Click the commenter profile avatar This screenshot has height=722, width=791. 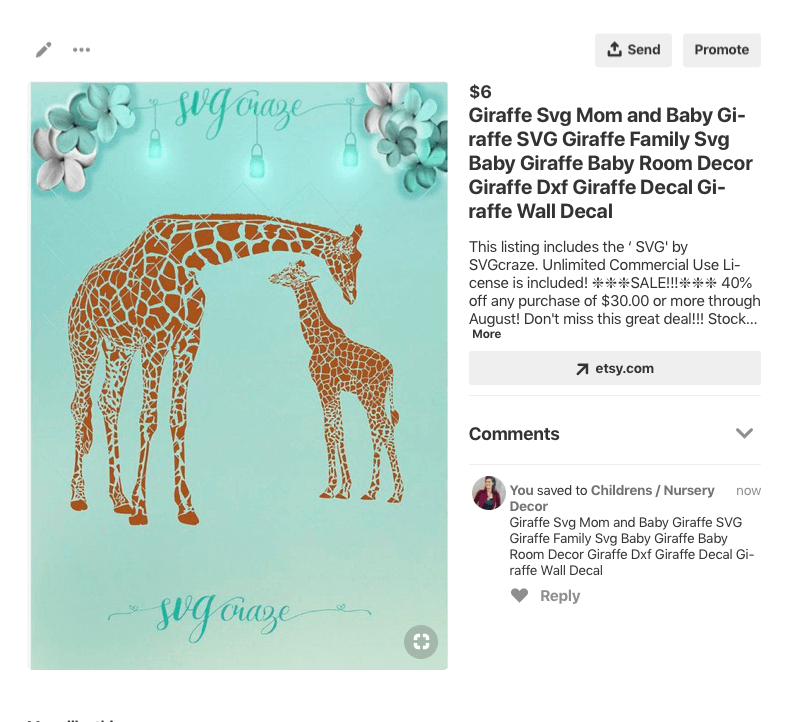click(x=489, y=493)
